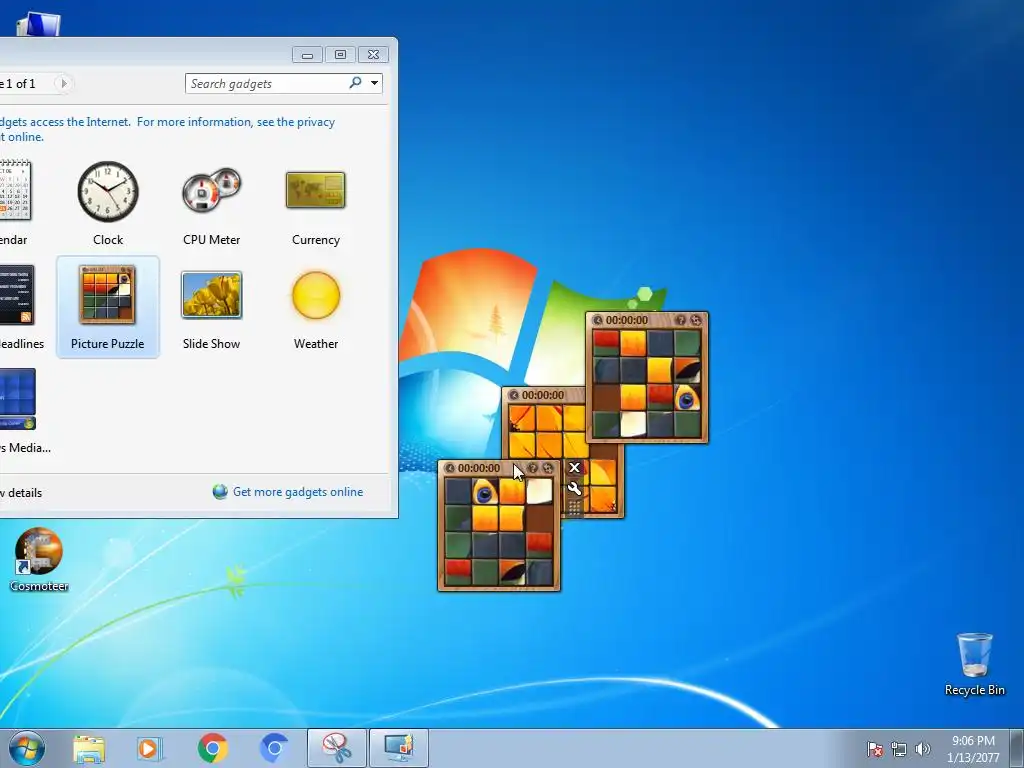Open the Cosmoteer desktop shortcut
Image resolution: width=1024 pixels, height=768 pixels.
pos(39,560)
